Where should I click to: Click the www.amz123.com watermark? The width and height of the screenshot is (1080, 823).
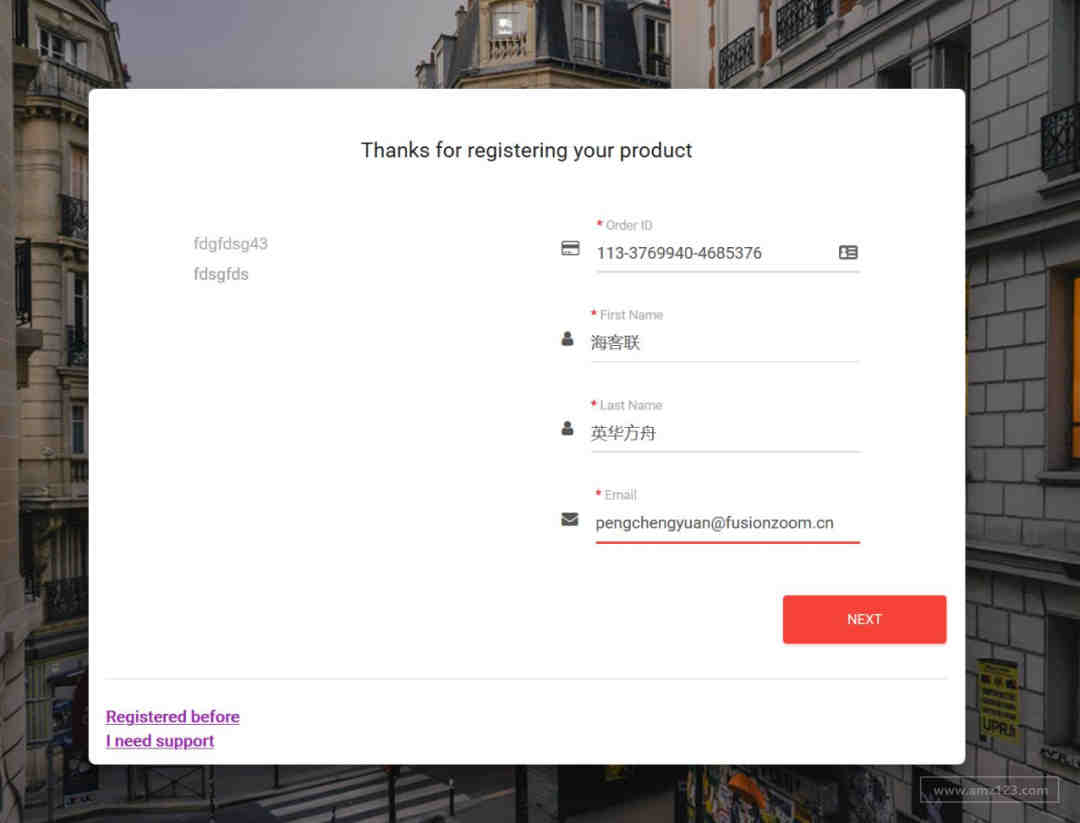pos(989,790)
